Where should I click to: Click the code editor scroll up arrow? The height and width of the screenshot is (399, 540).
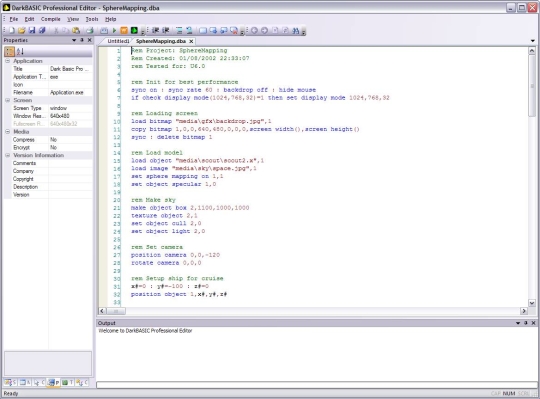pos(532,51)
